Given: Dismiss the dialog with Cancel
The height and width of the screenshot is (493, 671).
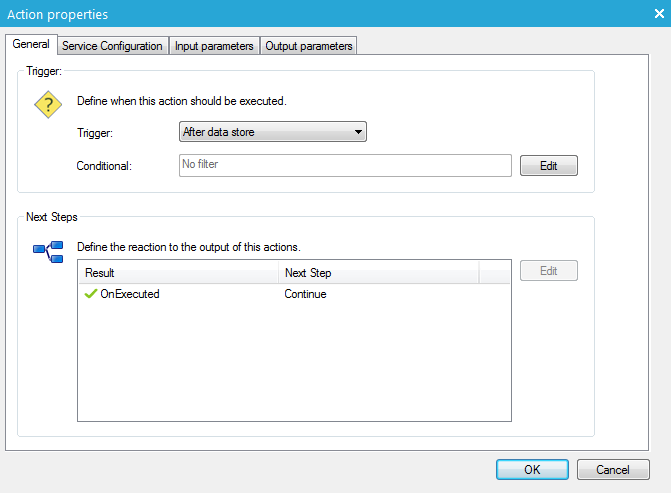Looking at the screenshot, I should (613, 469).
